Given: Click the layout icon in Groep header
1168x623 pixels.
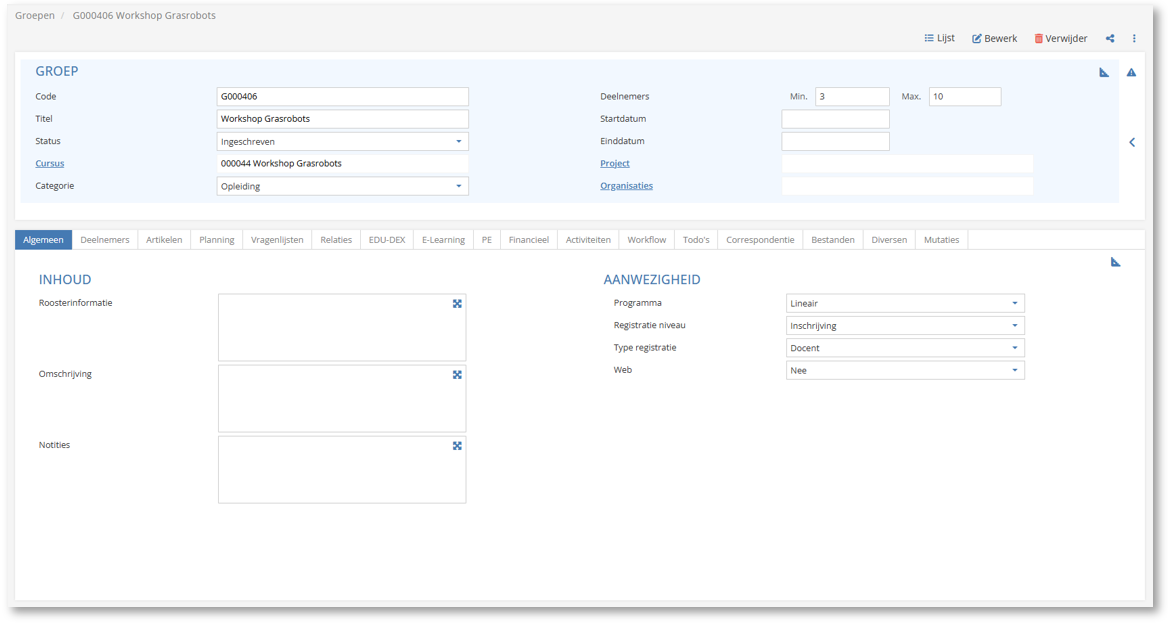Looking at the screenshot, I should [x=1104, y=73].
